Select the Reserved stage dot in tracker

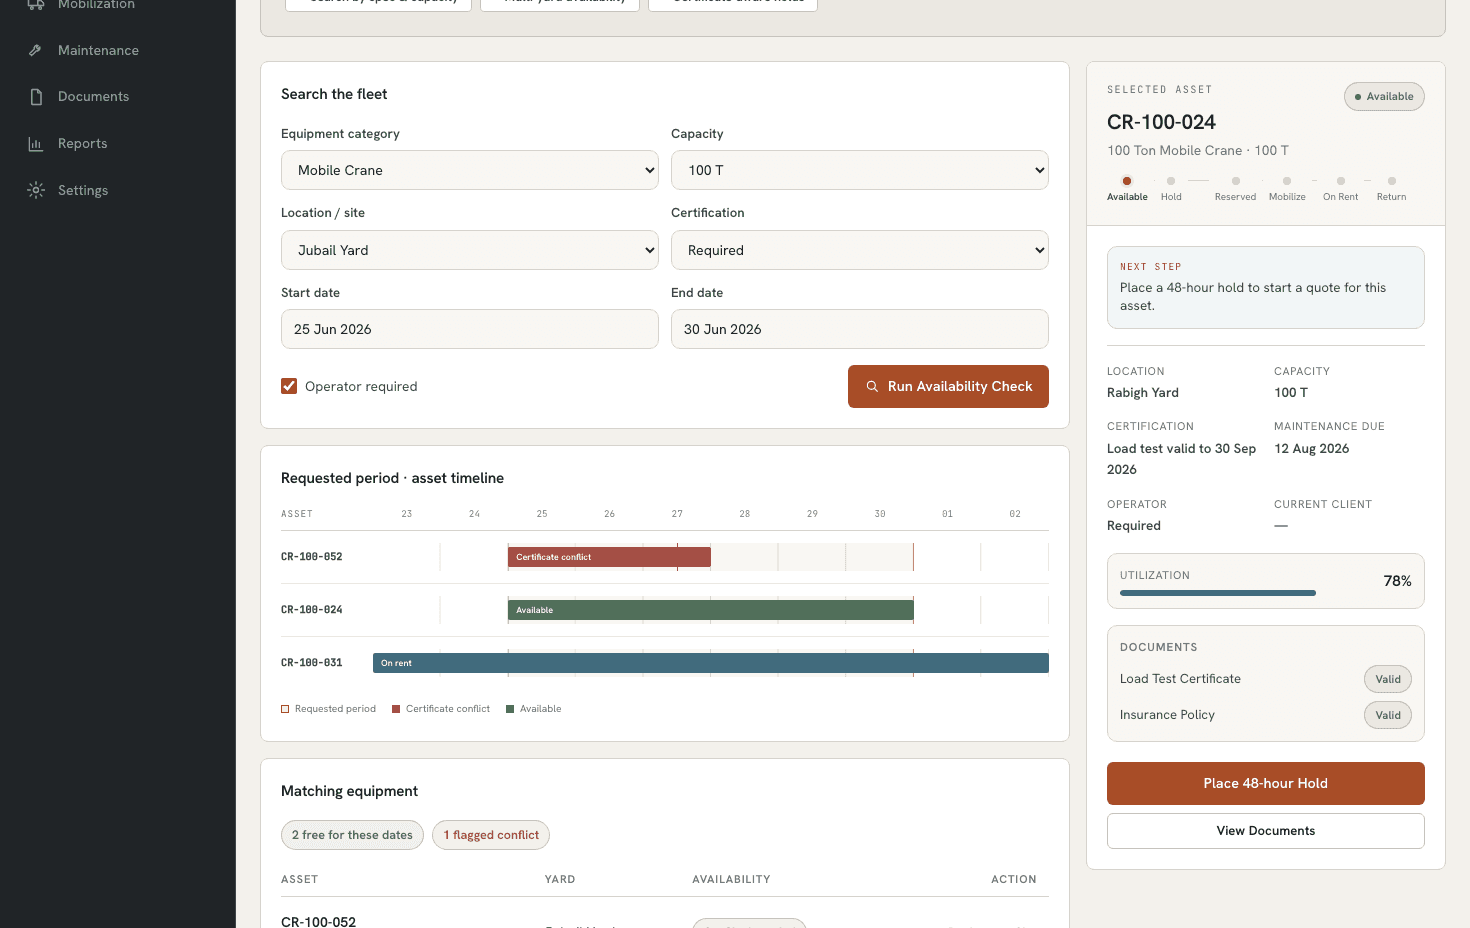pyautogui.click(x=1236, y=181)
